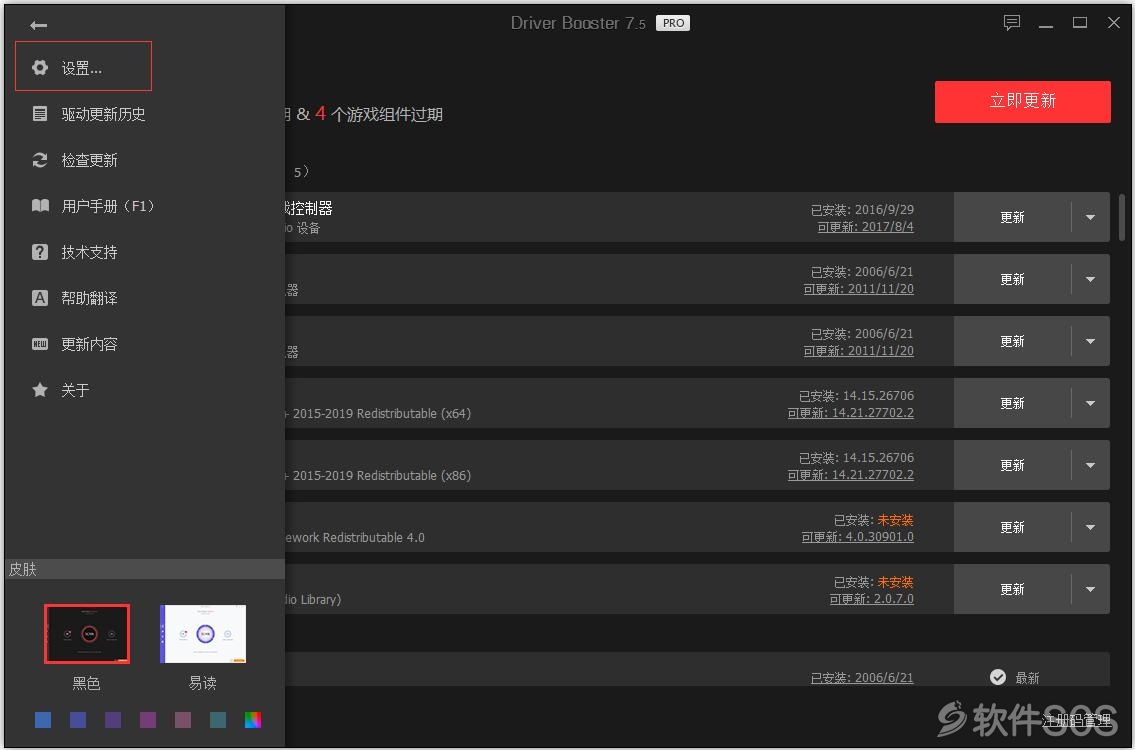Viewport: 1135px width, 750px height.
Task: Click the help translate A icon
Action: pos(40,298)
